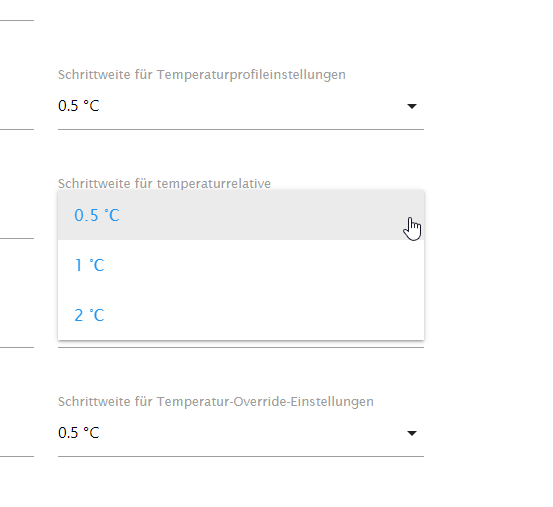Expand the Temperatur-Override-Einstellungen dropdown arrow
Image resolution: width=553 pixels, height=507 pixels.
[412, 433]
